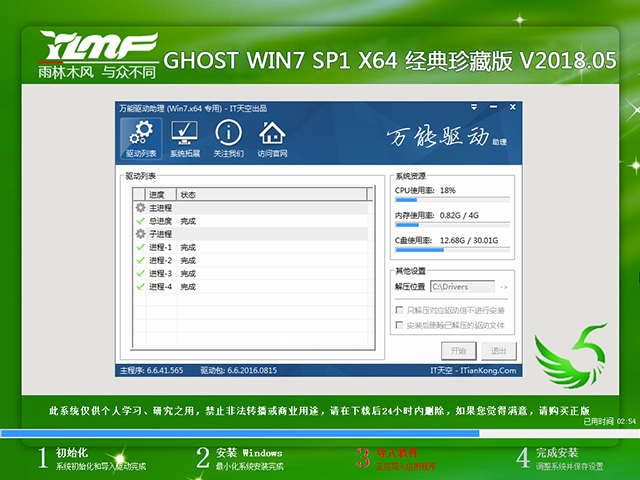Viewport: 640px width, 480px height.
Task: Click the 完成 status of 进程-4
Action: pyautogui.click(x=188, y=287)
